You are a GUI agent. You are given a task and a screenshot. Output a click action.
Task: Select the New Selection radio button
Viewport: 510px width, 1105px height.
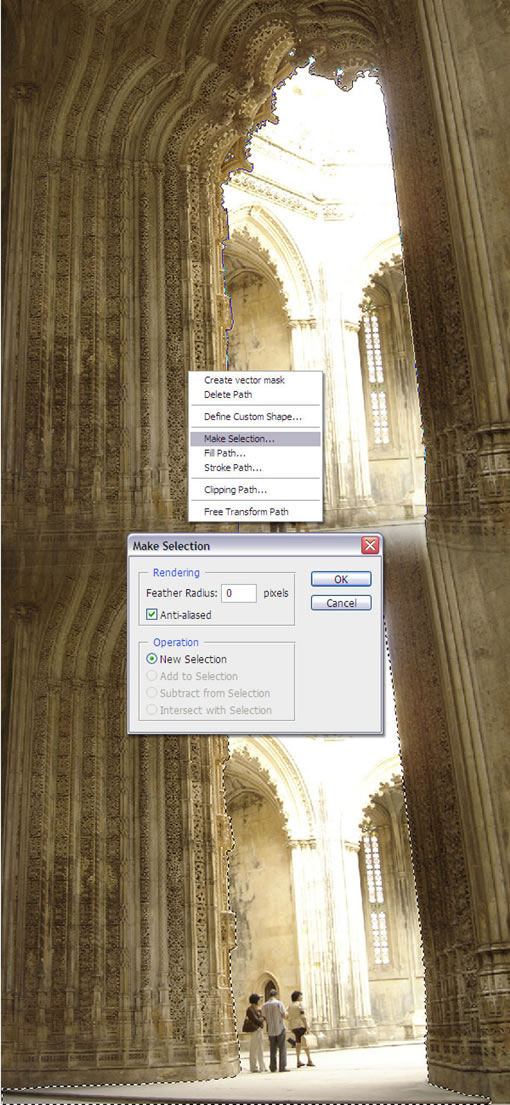click(x=151, y=660)
